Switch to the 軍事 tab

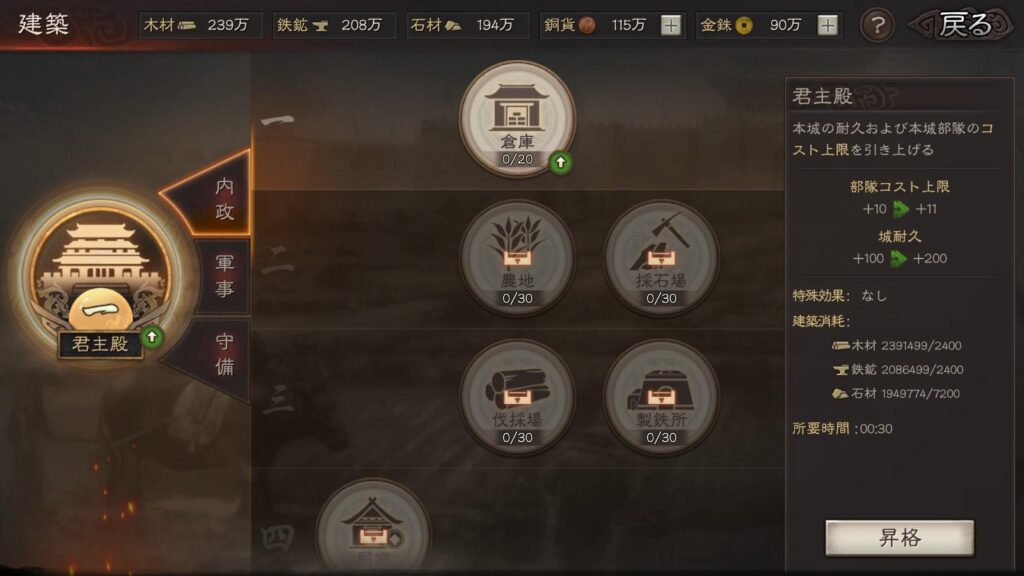(223, 276)
